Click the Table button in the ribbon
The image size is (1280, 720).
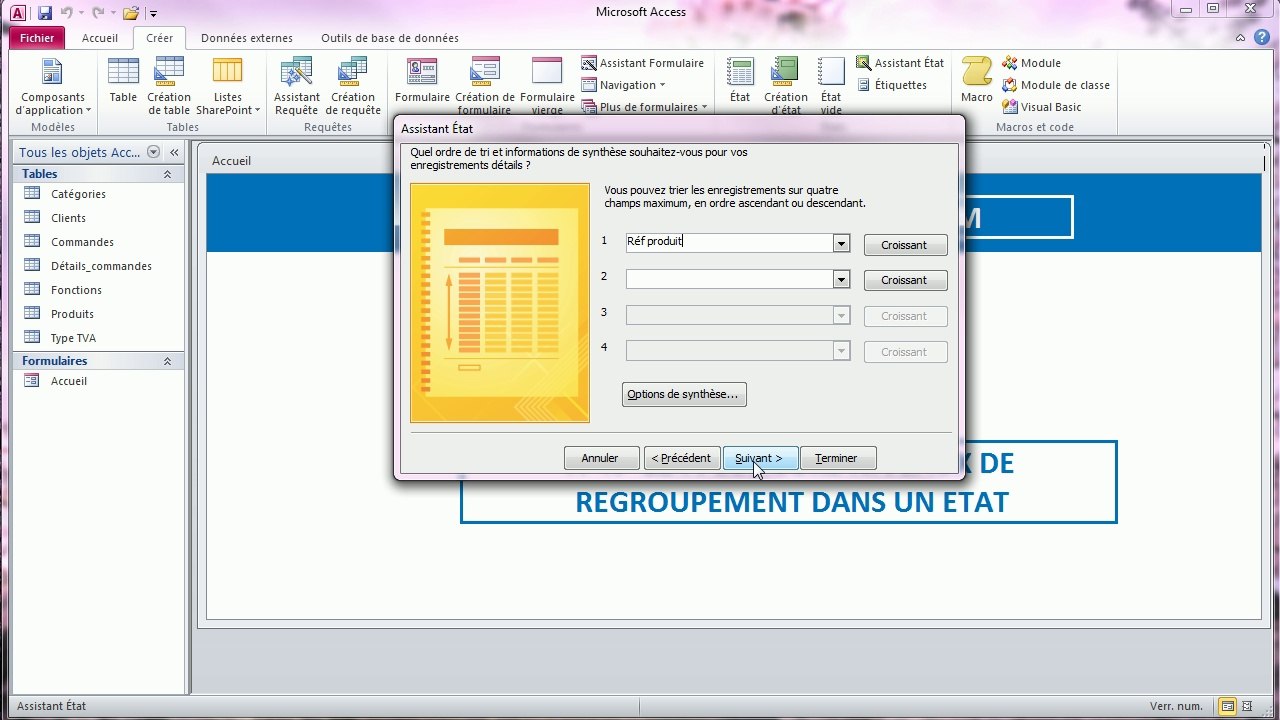point(123,81)
